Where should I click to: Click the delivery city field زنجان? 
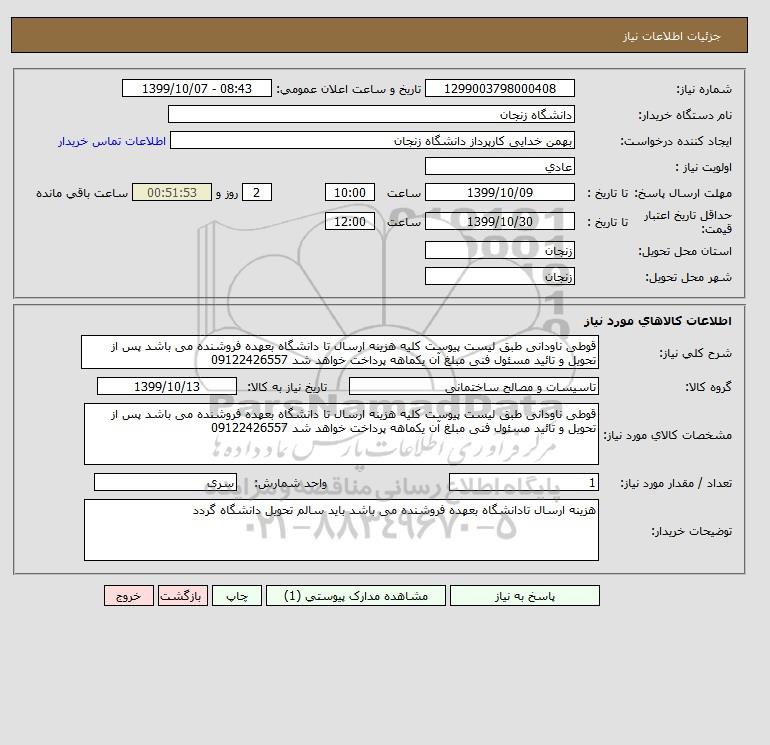499,276
